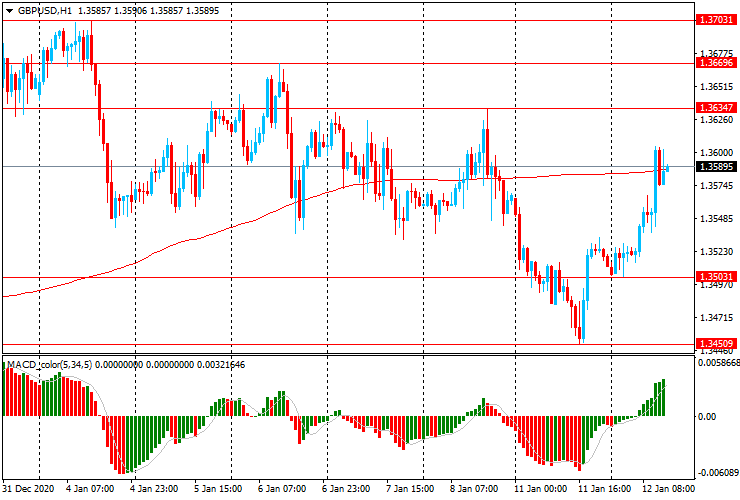This screenshot has width=740, height=500.
Task: Select the 1.36347 red price tag
Action: [717, 107]
